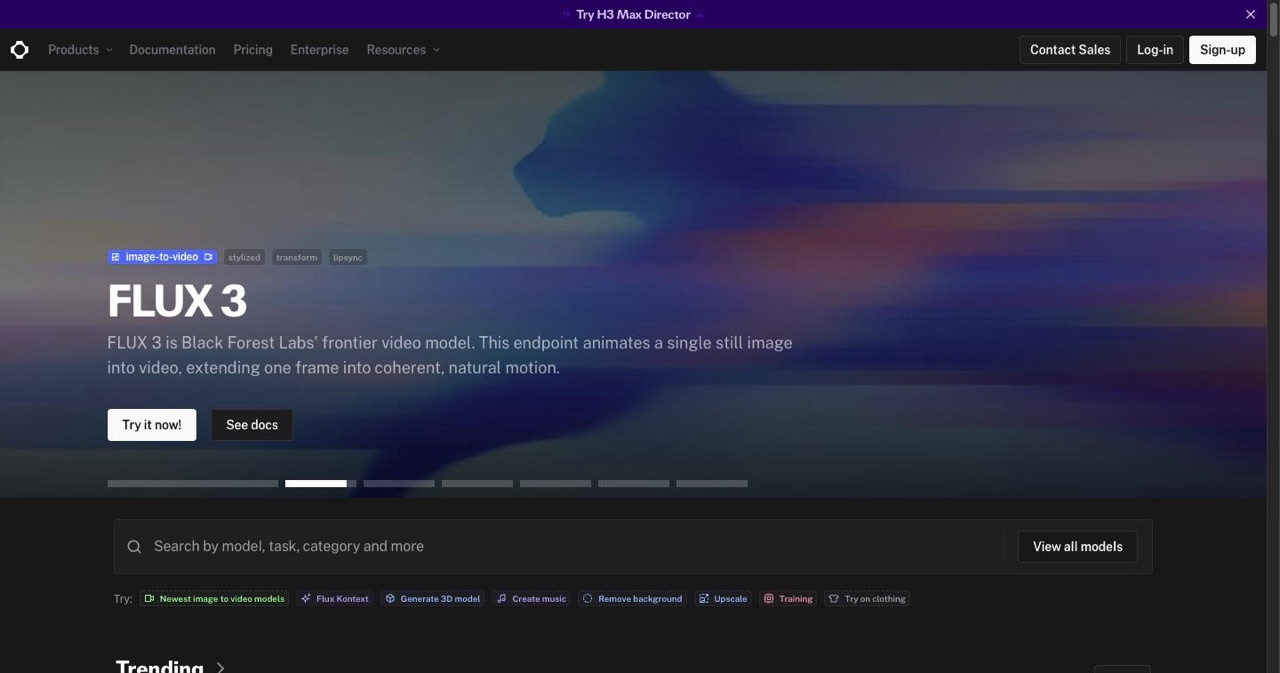Select the third carousel slide indicator
This screenshot has width=1280, height=673.
pos(399,484)
